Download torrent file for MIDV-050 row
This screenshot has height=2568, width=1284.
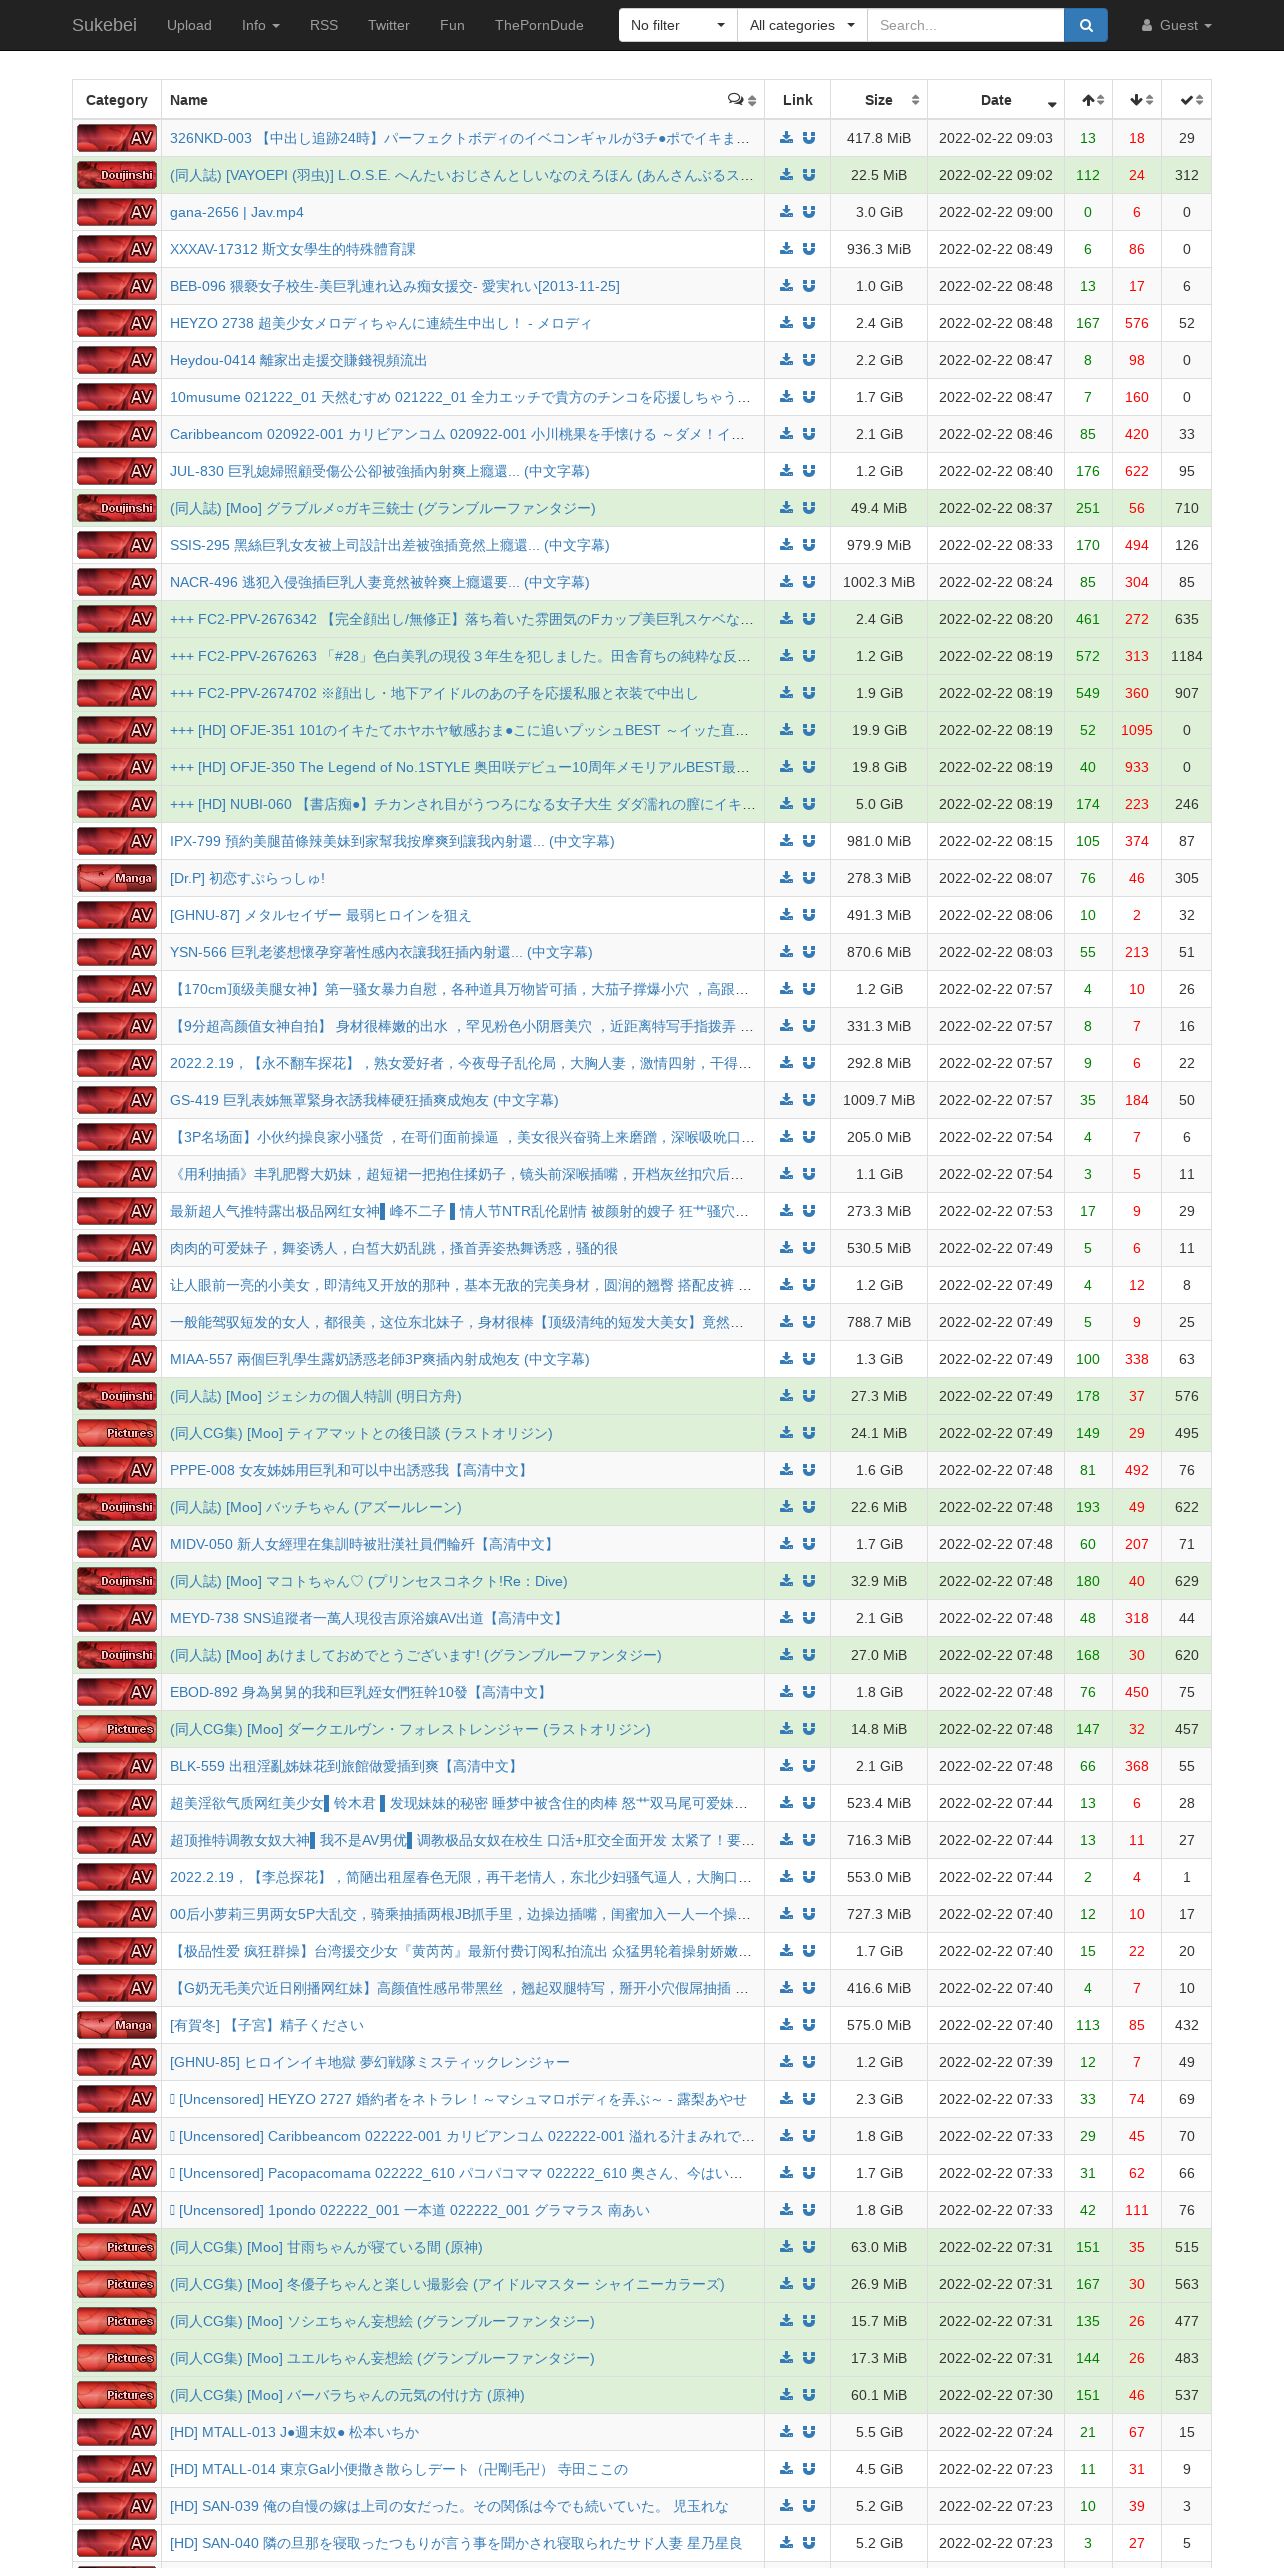tap(786, 1544)
